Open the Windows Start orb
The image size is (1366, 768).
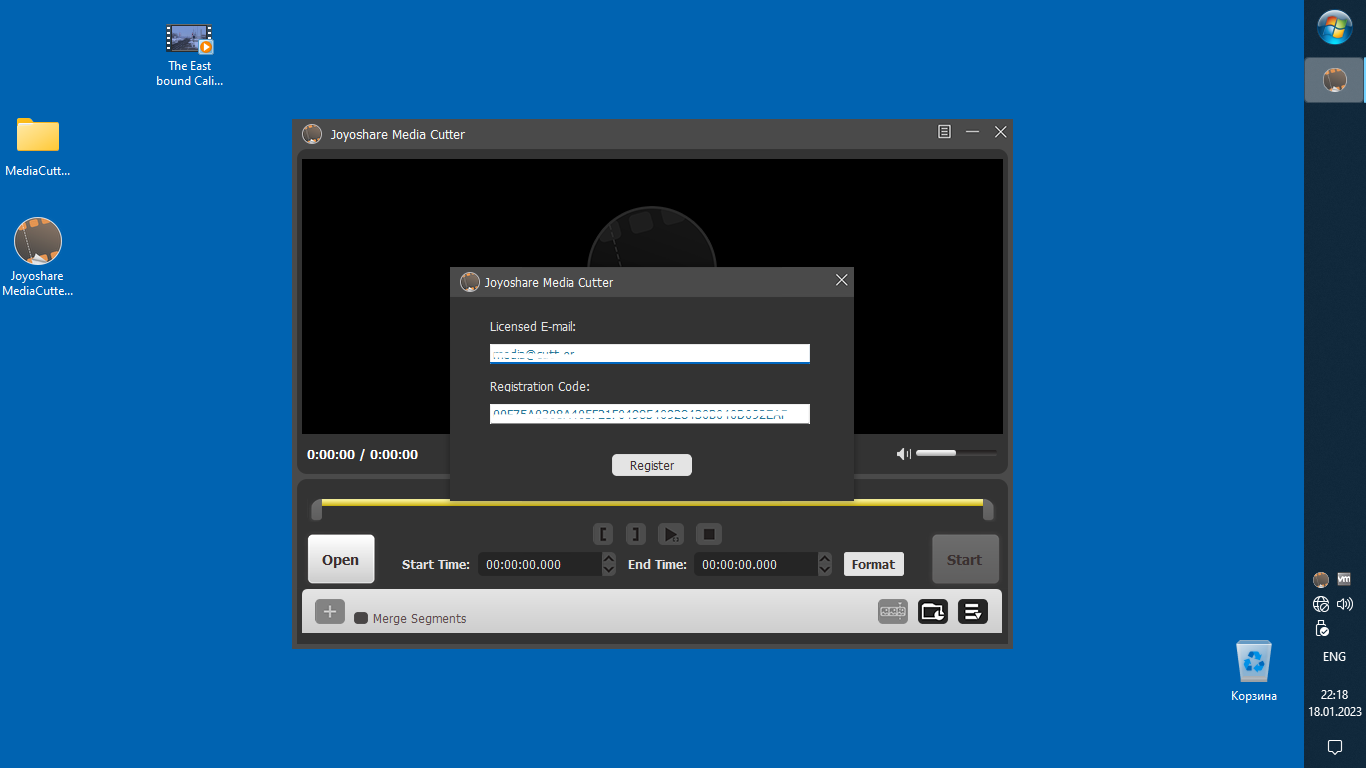coord(1334,27)
